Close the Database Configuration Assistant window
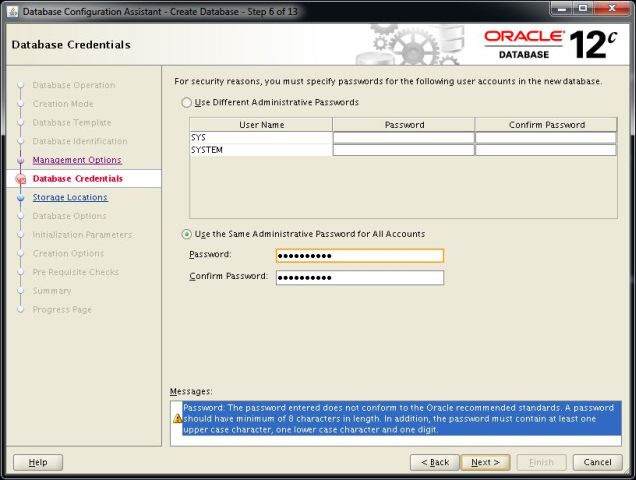Screen dimensions: 636x480 tap(612, 9)
